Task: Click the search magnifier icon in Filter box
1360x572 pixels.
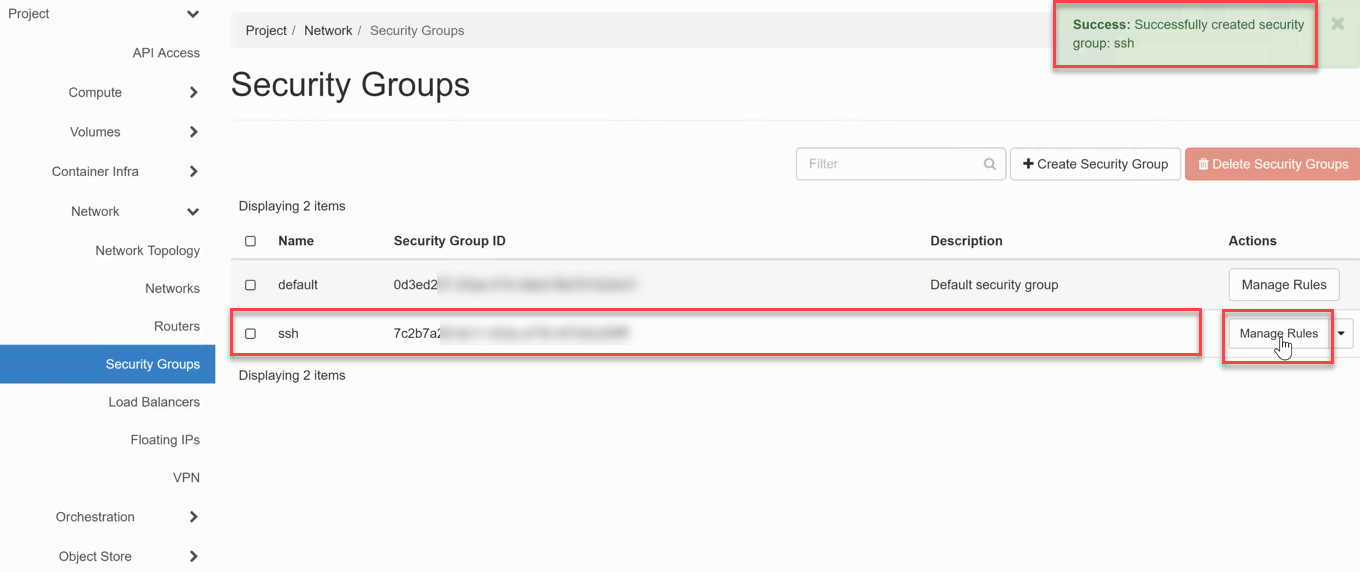Action: coord(989,164)
